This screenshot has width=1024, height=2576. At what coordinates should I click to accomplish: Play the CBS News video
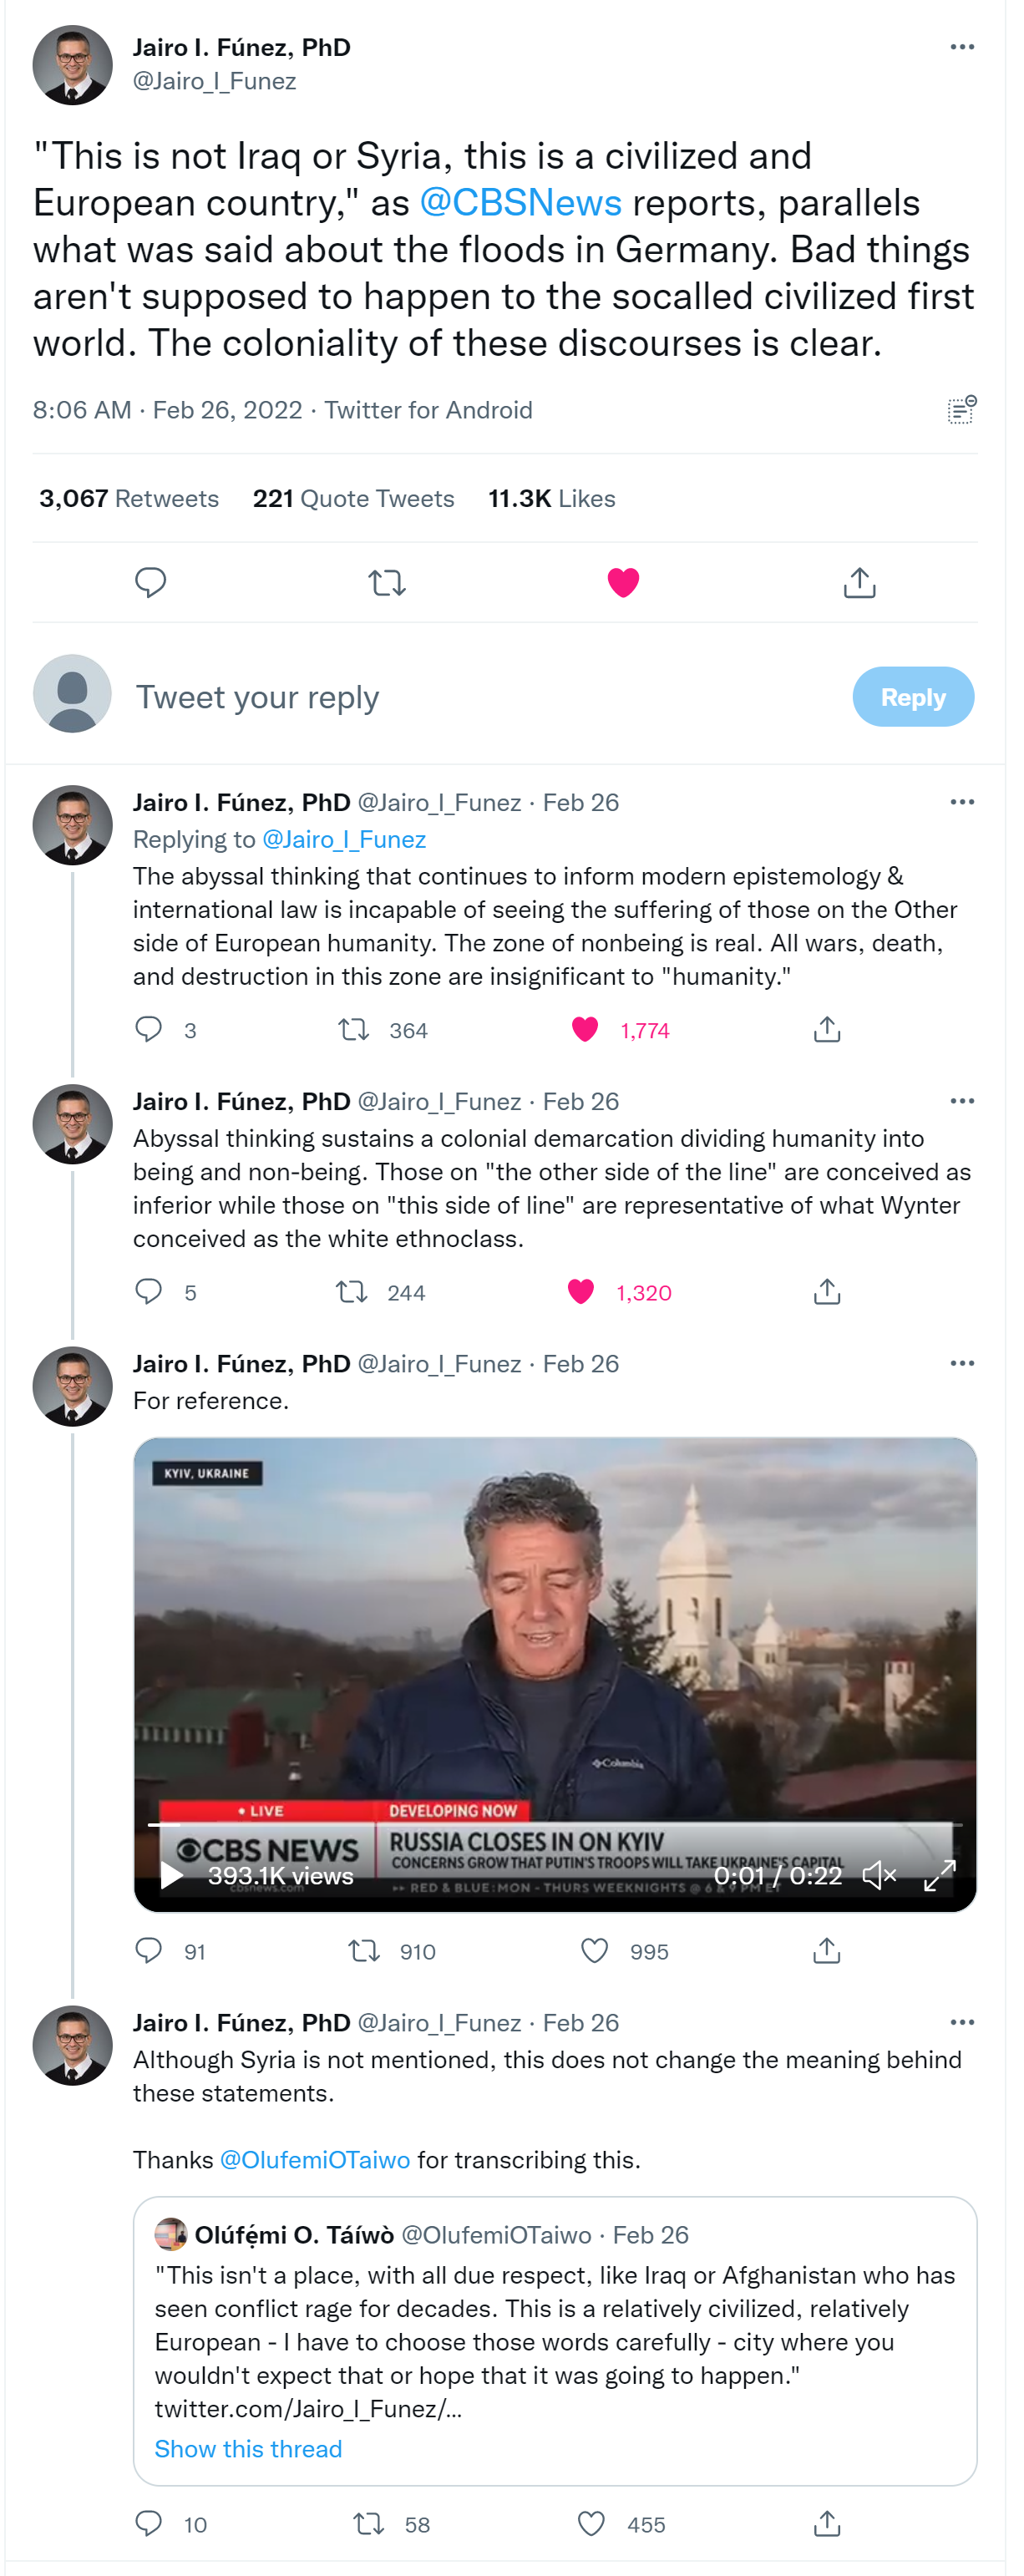172,1876
